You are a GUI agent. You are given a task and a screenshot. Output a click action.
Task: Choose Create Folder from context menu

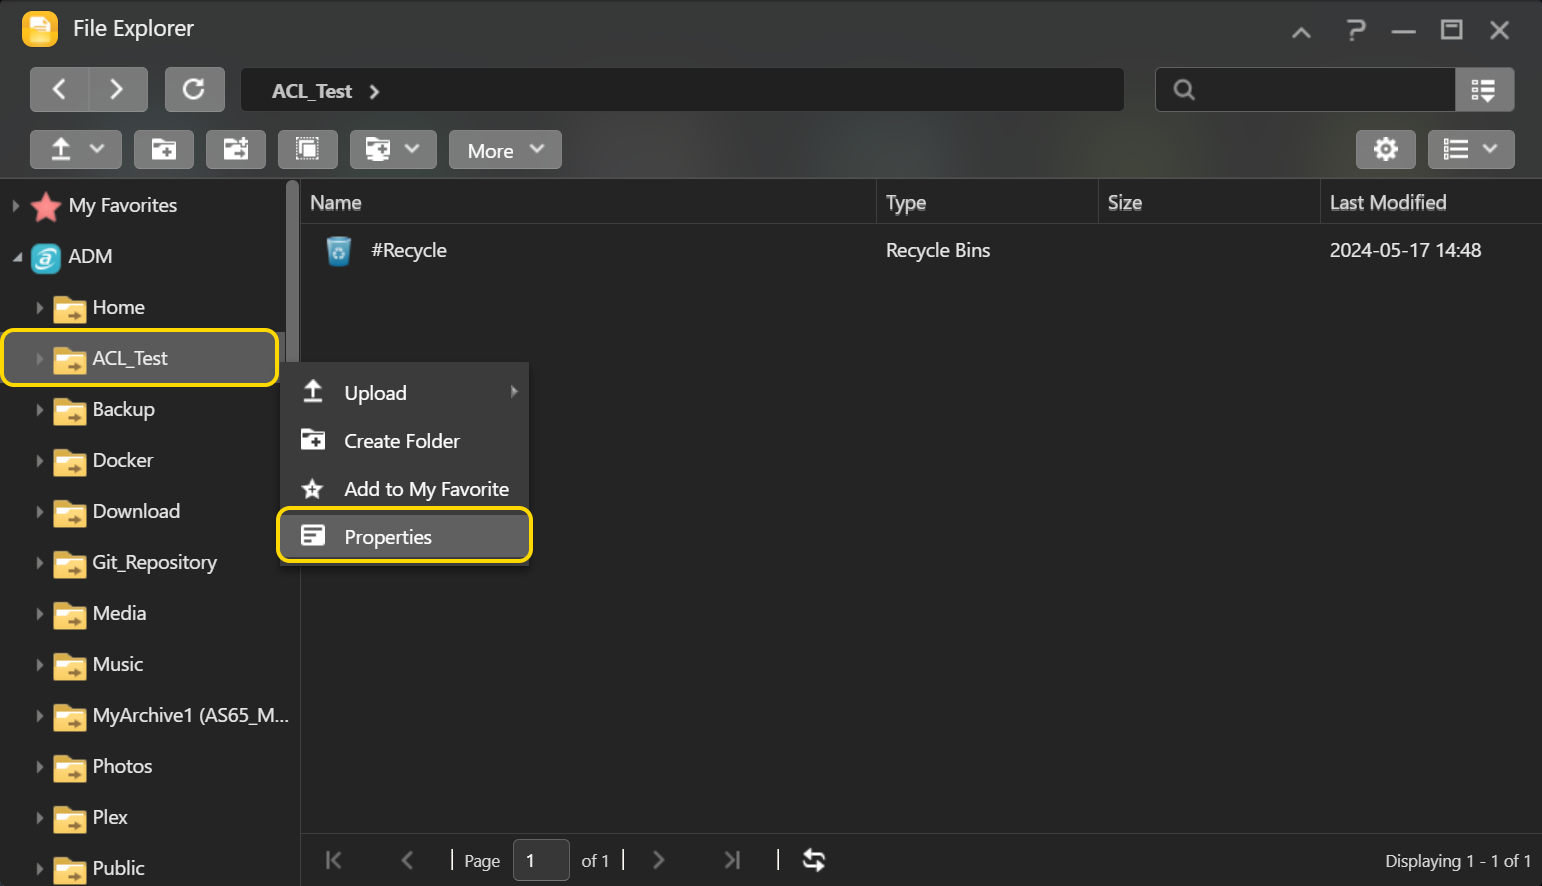[x=404, y=441]
